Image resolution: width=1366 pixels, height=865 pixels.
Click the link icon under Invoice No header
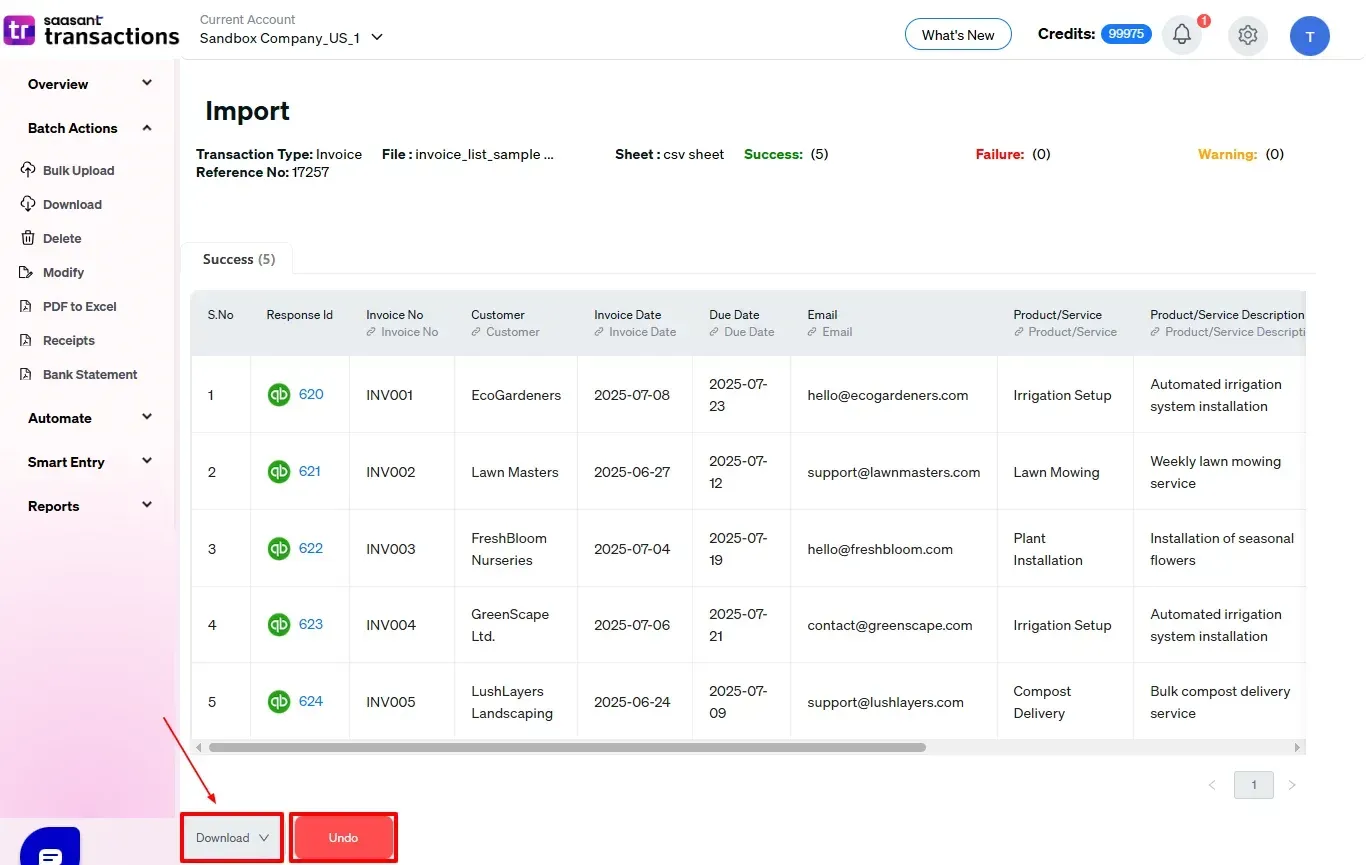point(371,332)
